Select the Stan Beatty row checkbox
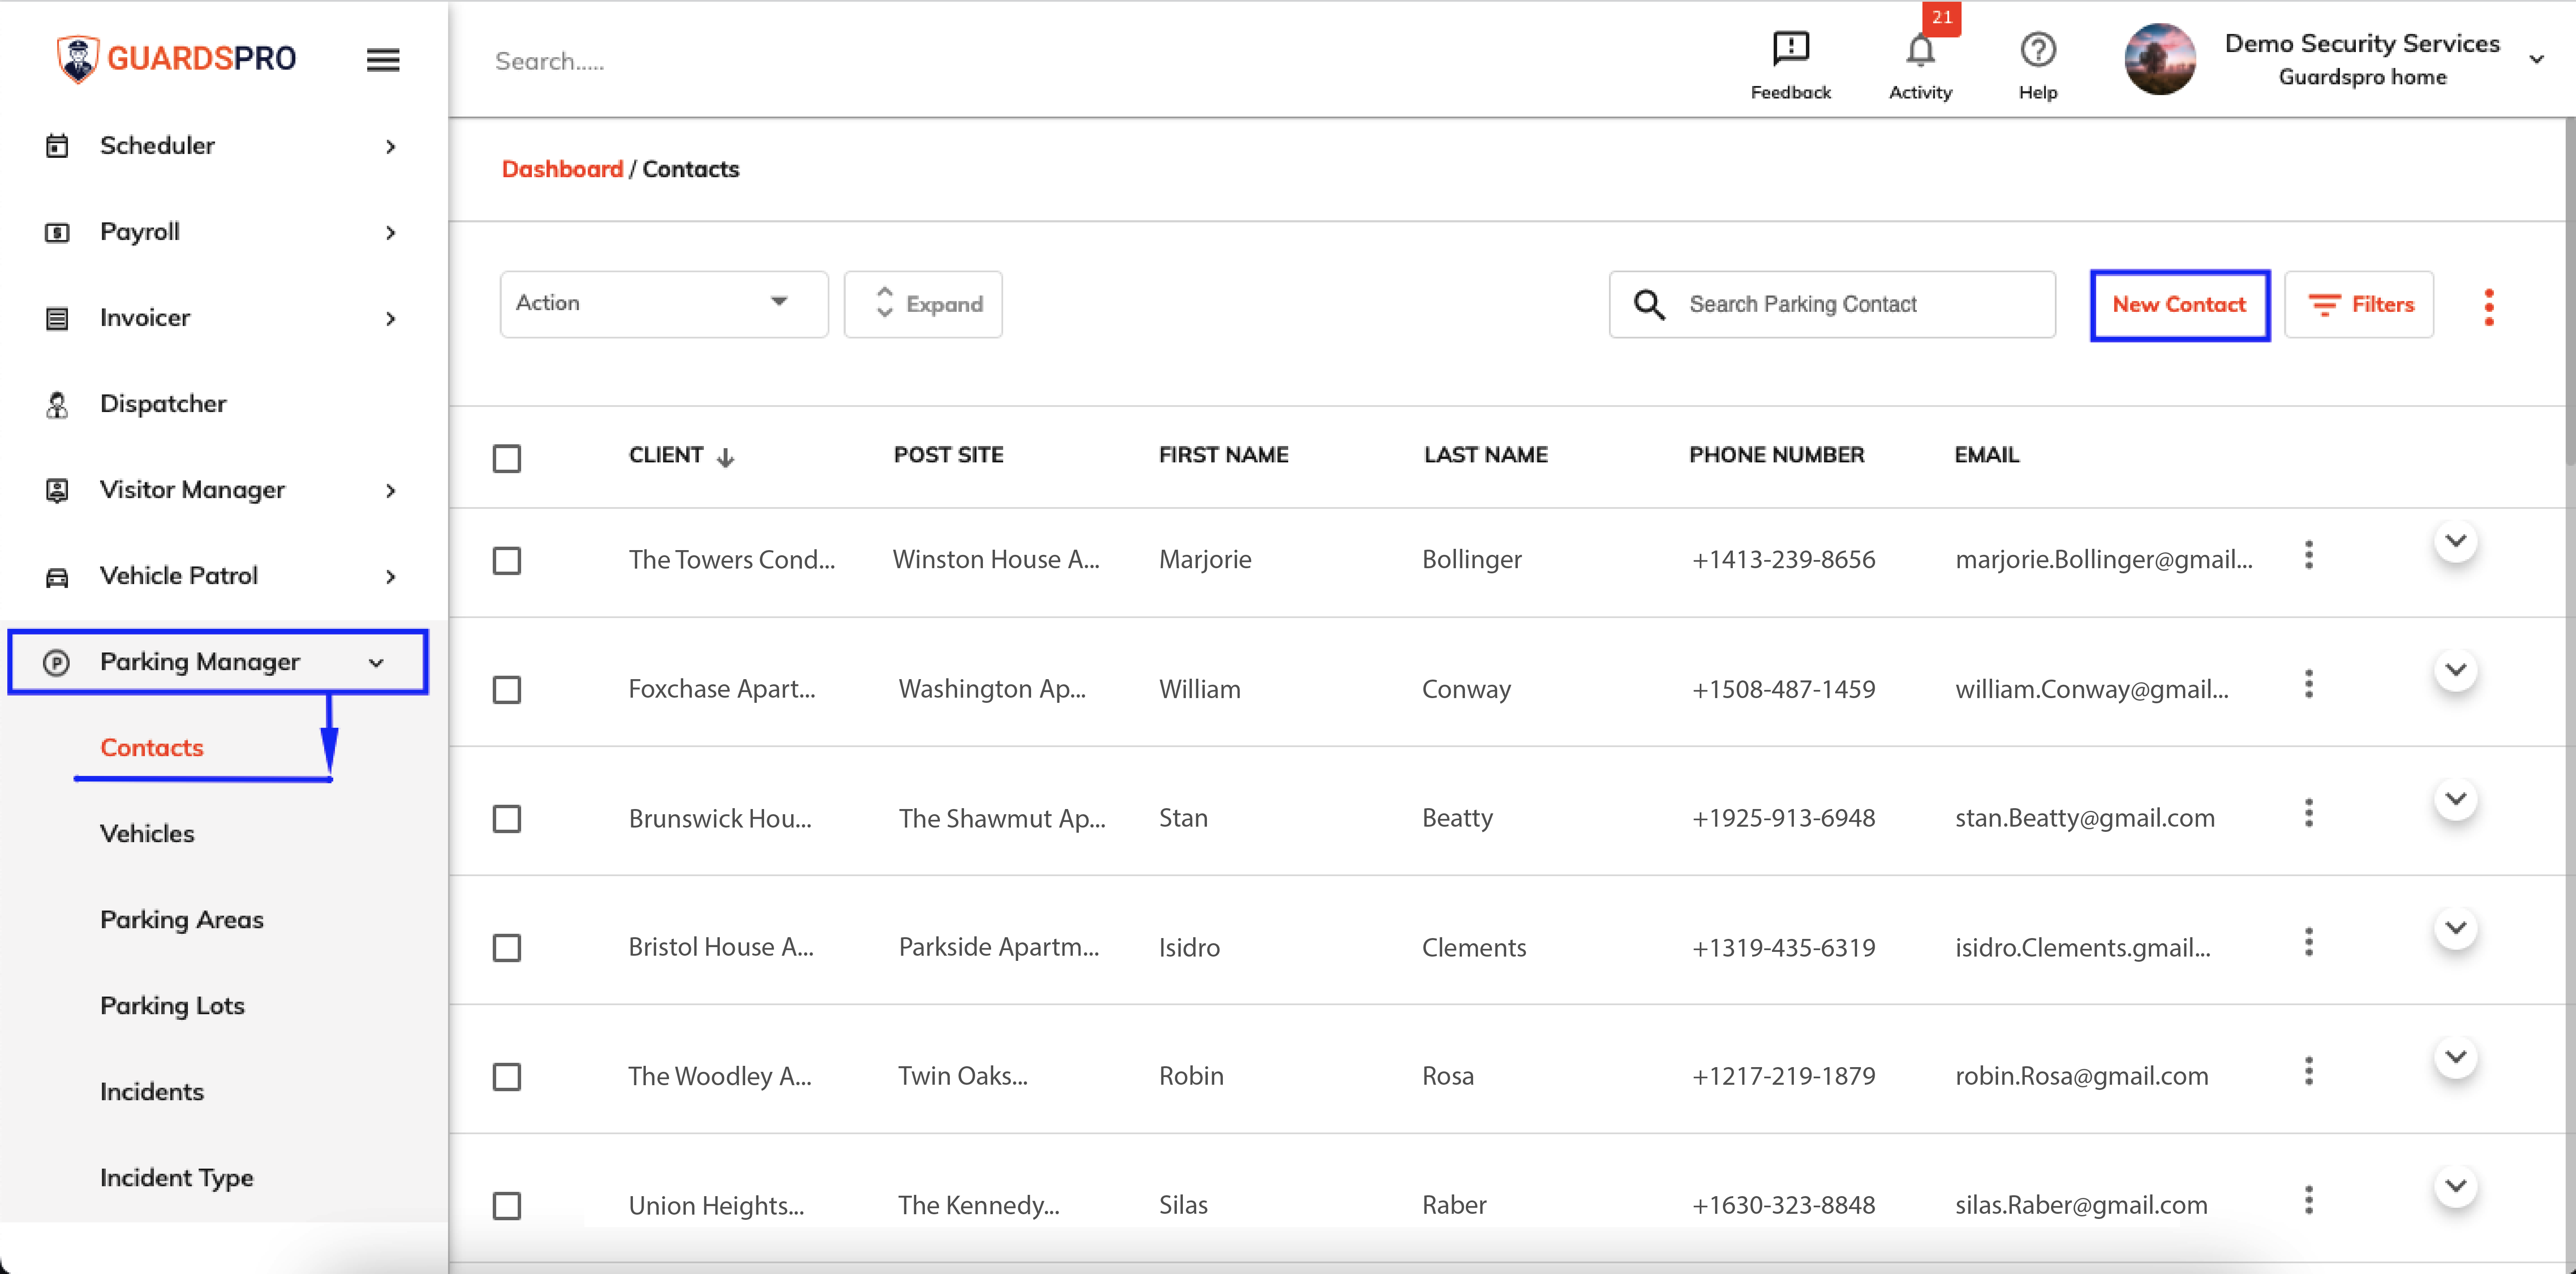Screen dimensions: 2576x1274 coord(507,819)
